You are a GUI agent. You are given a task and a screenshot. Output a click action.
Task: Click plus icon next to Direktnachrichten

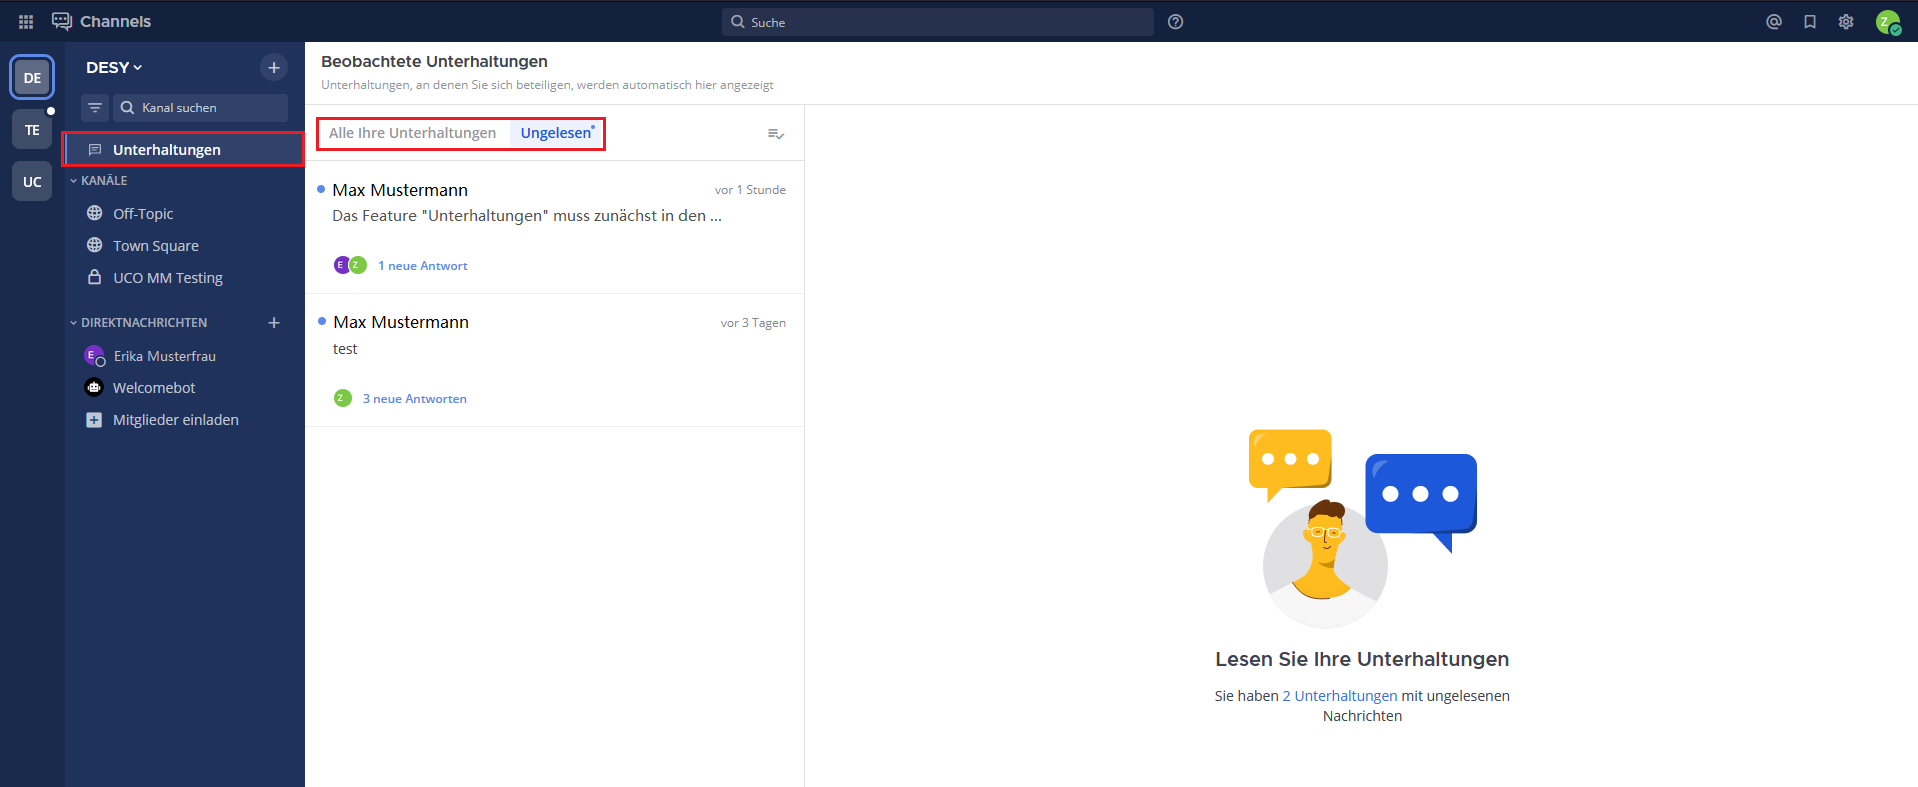coord(274,323)
